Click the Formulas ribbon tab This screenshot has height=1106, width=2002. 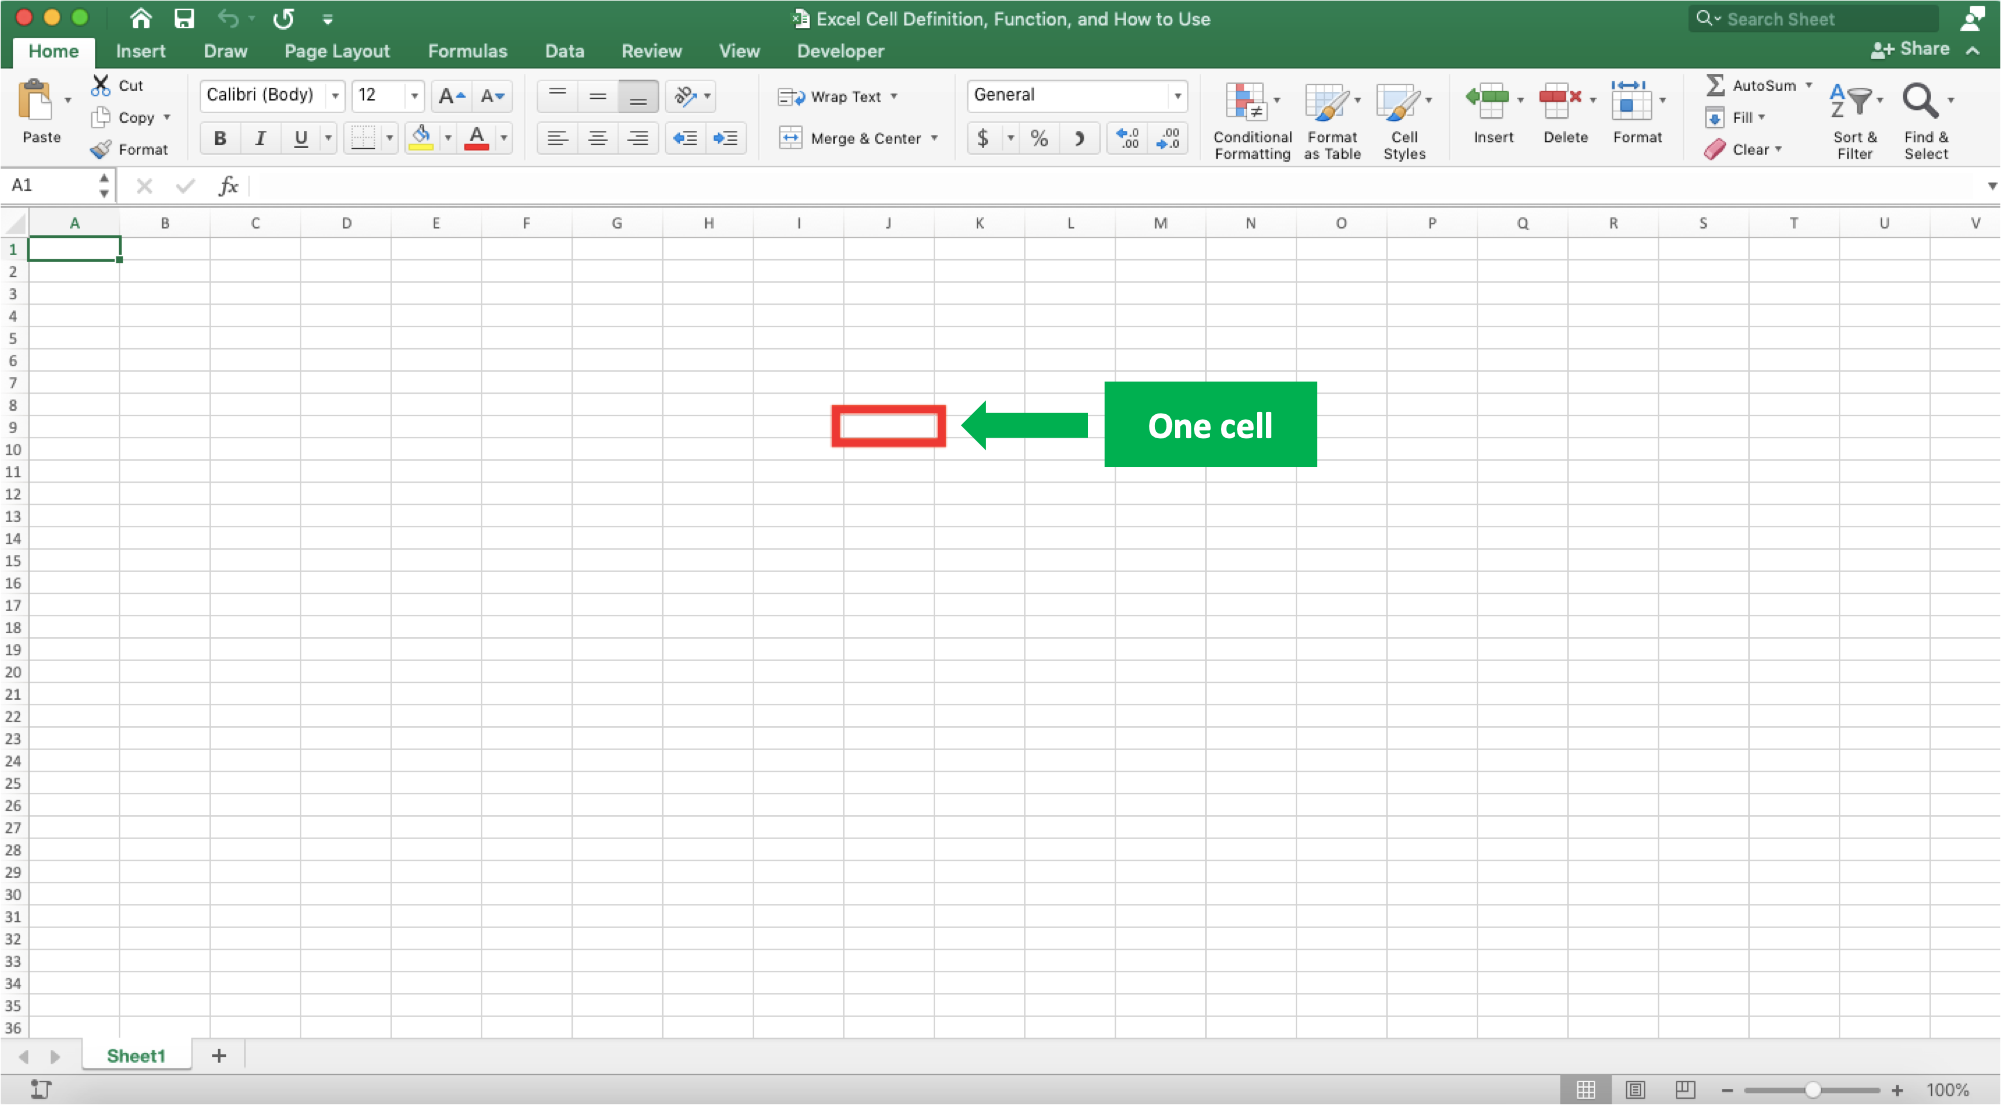click(x=466, y=50)
